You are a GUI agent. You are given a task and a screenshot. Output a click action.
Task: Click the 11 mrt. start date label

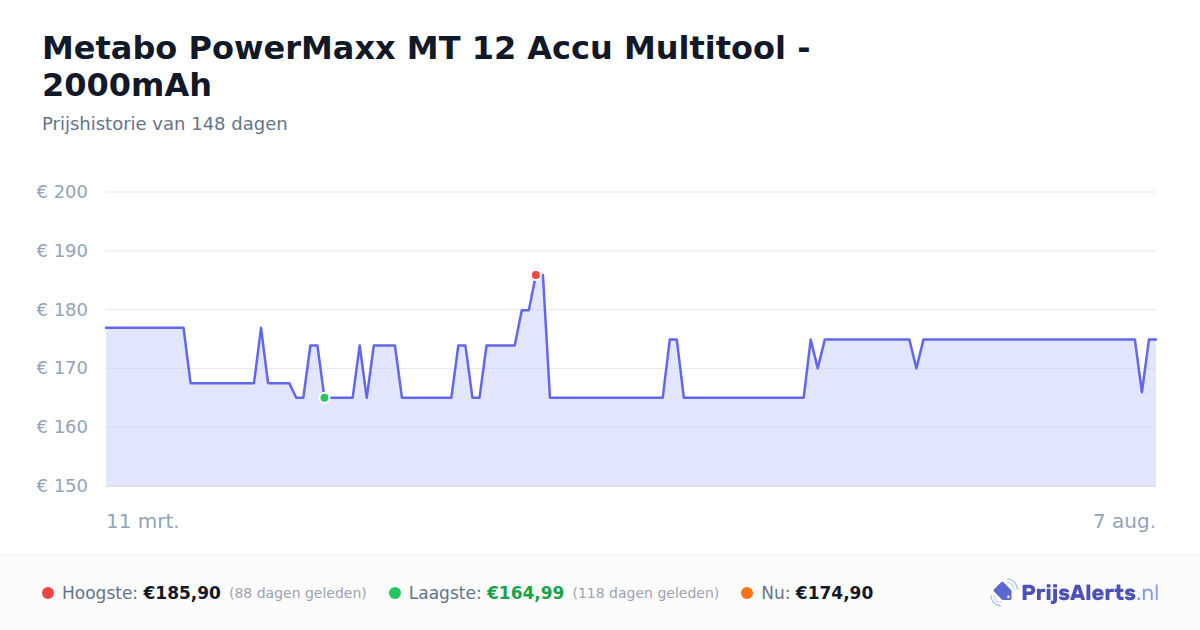[x=143, y=522]
